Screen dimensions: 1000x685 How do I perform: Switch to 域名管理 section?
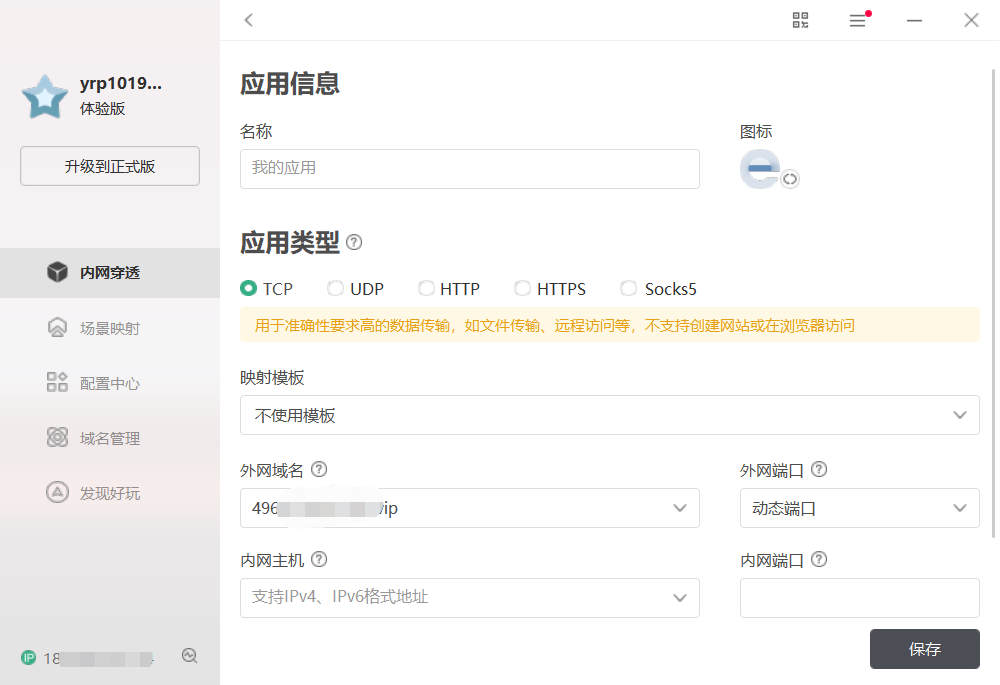click(110, 438)
